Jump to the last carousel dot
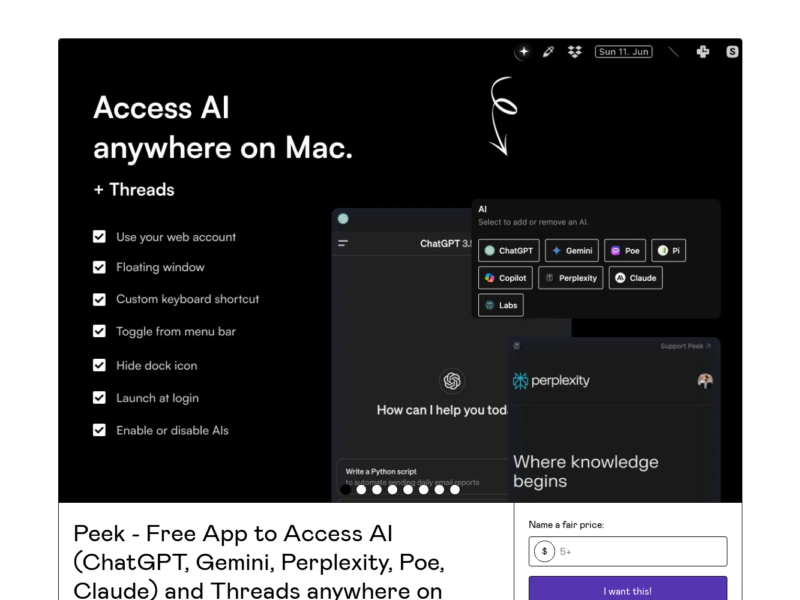The image size is (800, 600). (455, 490)
